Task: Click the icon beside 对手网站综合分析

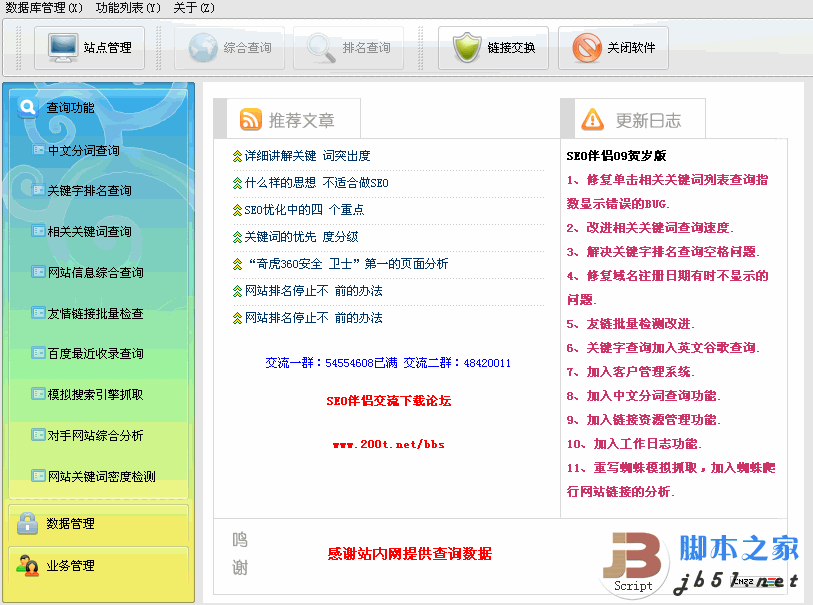Action: coord(38,434)
